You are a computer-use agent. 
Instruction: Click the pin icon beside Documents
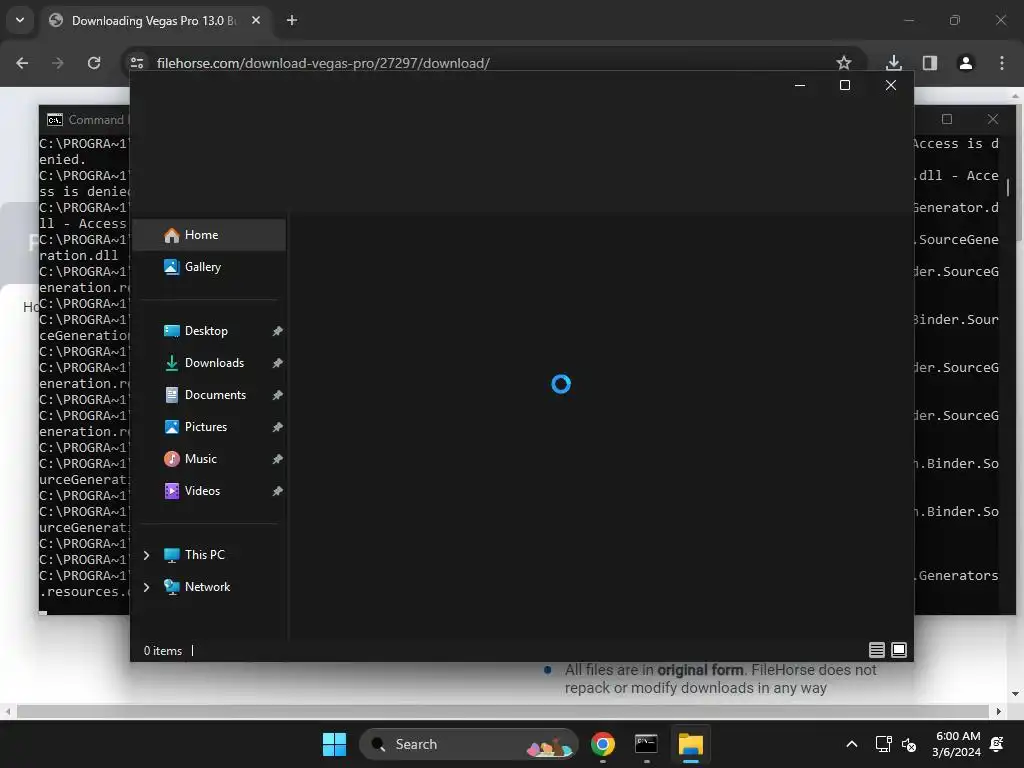point(278,395)
